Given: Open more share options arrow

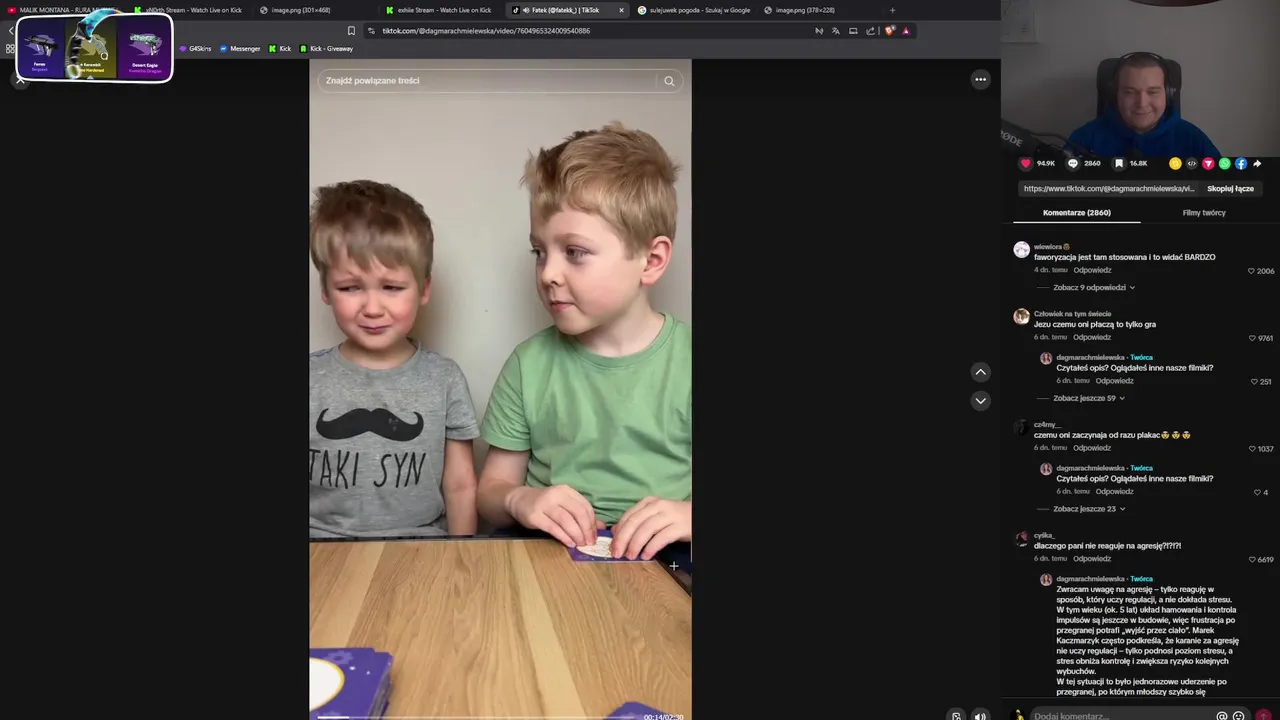Looking at the screenshot, I should [1257, 163].
